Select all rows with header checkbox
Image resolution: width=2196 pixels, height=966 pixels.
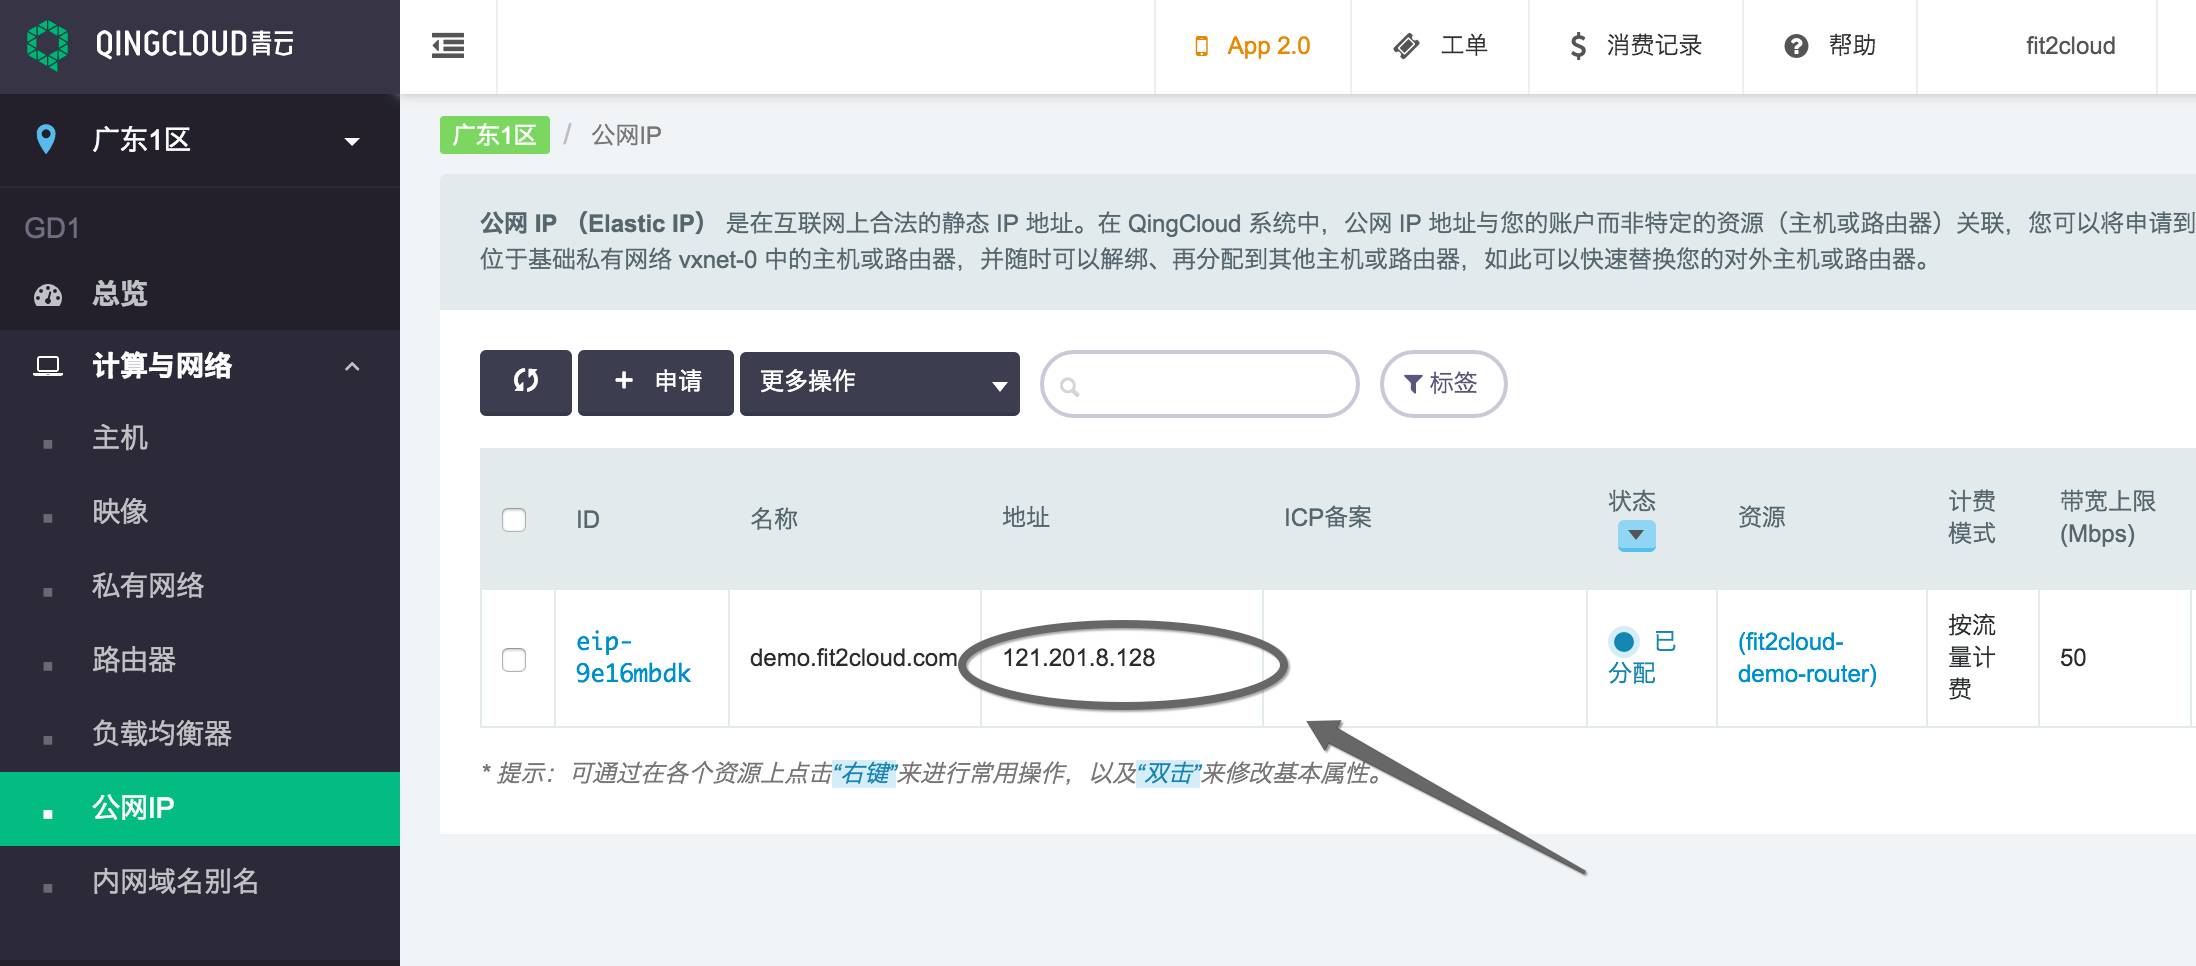[x=514, y=520]
